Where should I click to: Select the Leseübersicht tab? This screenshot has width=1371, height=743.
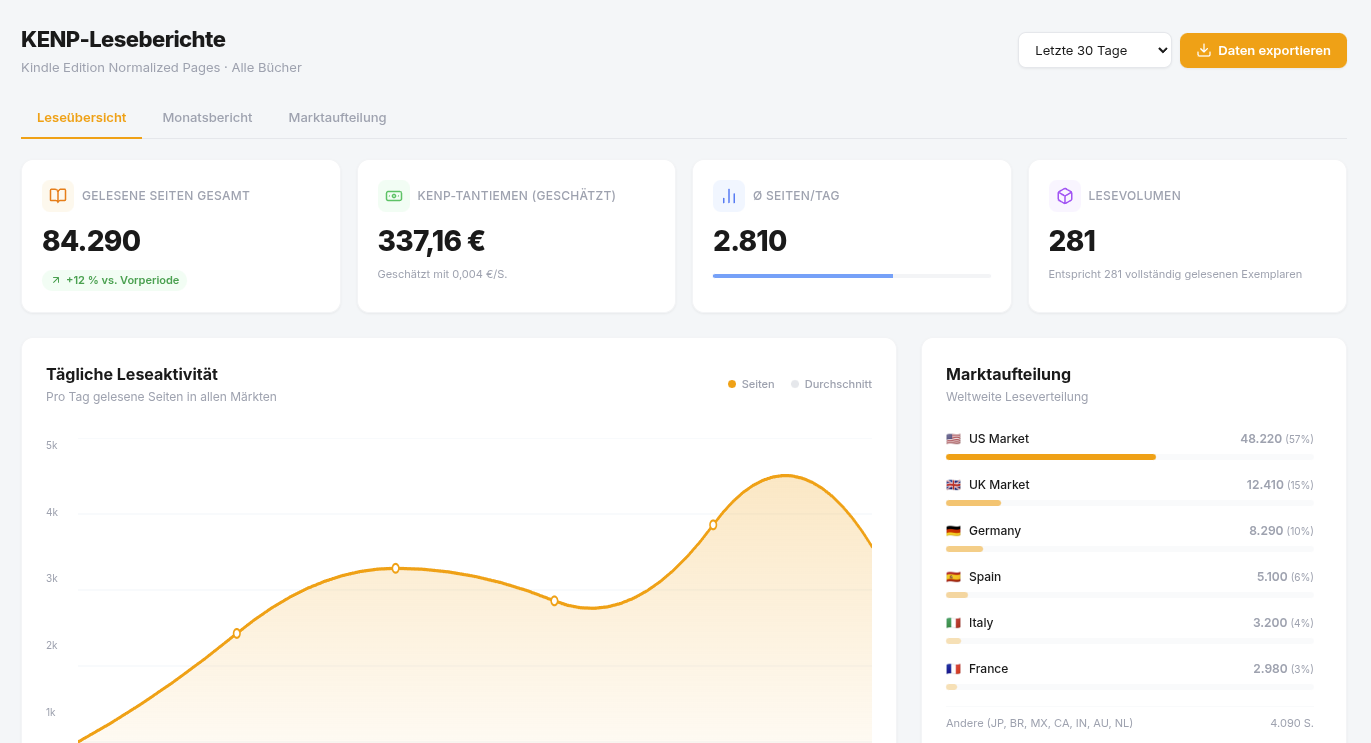click(81, 118)
